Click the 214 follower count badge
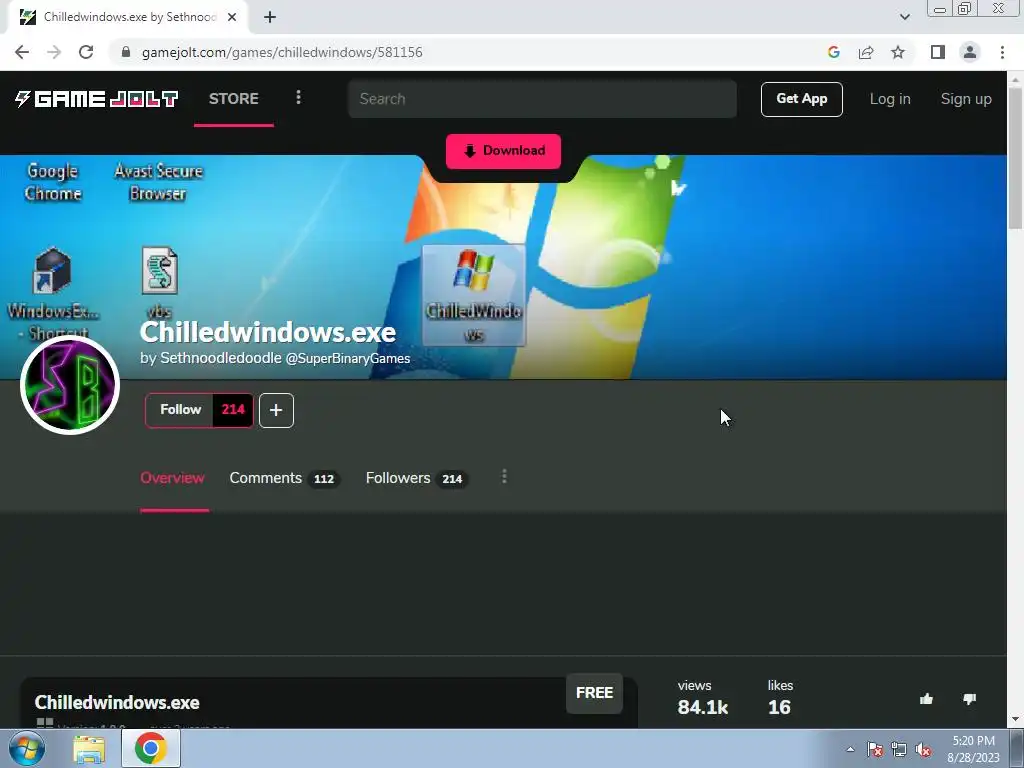 point(233,410)
